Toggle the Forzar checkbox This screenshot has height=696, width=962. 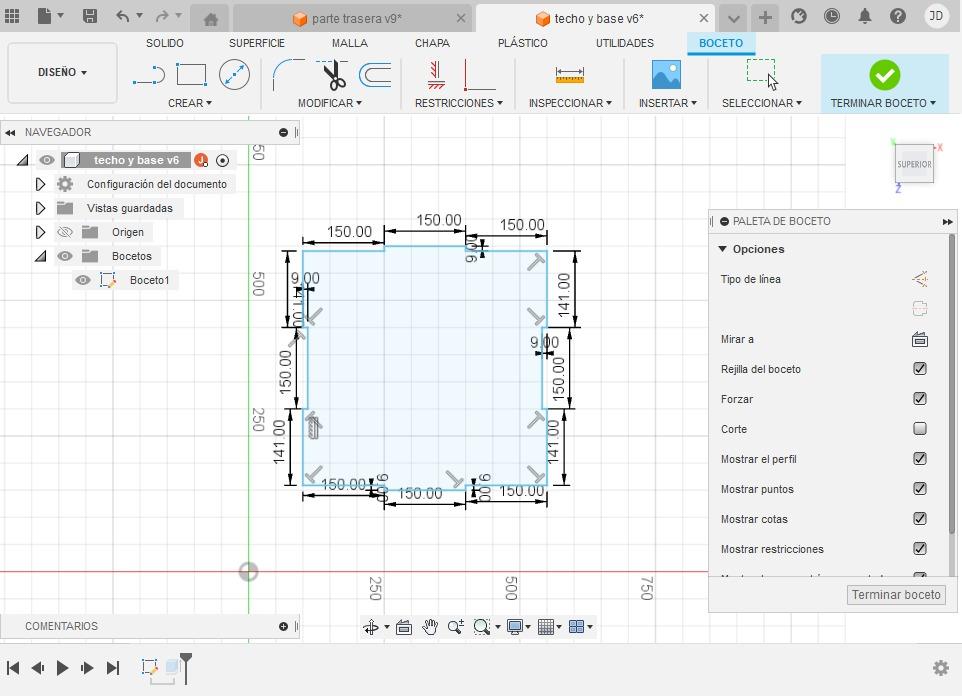pyautogui.click(x=919, y=399)
